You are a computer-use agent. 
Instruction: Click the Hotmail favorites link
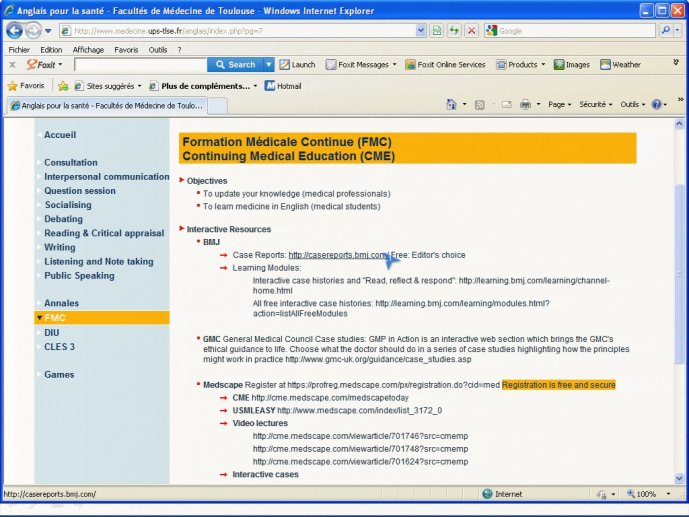pyautogui.click(x=283, y=86)
